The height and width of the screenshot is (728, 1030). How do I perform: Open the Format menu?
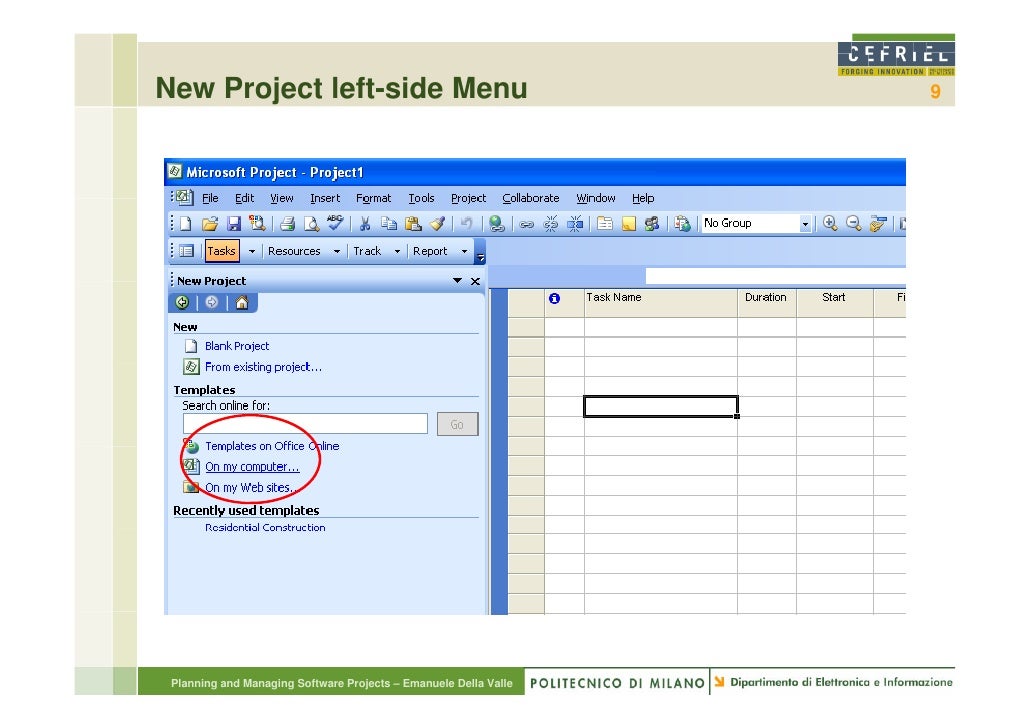[373, 198]
